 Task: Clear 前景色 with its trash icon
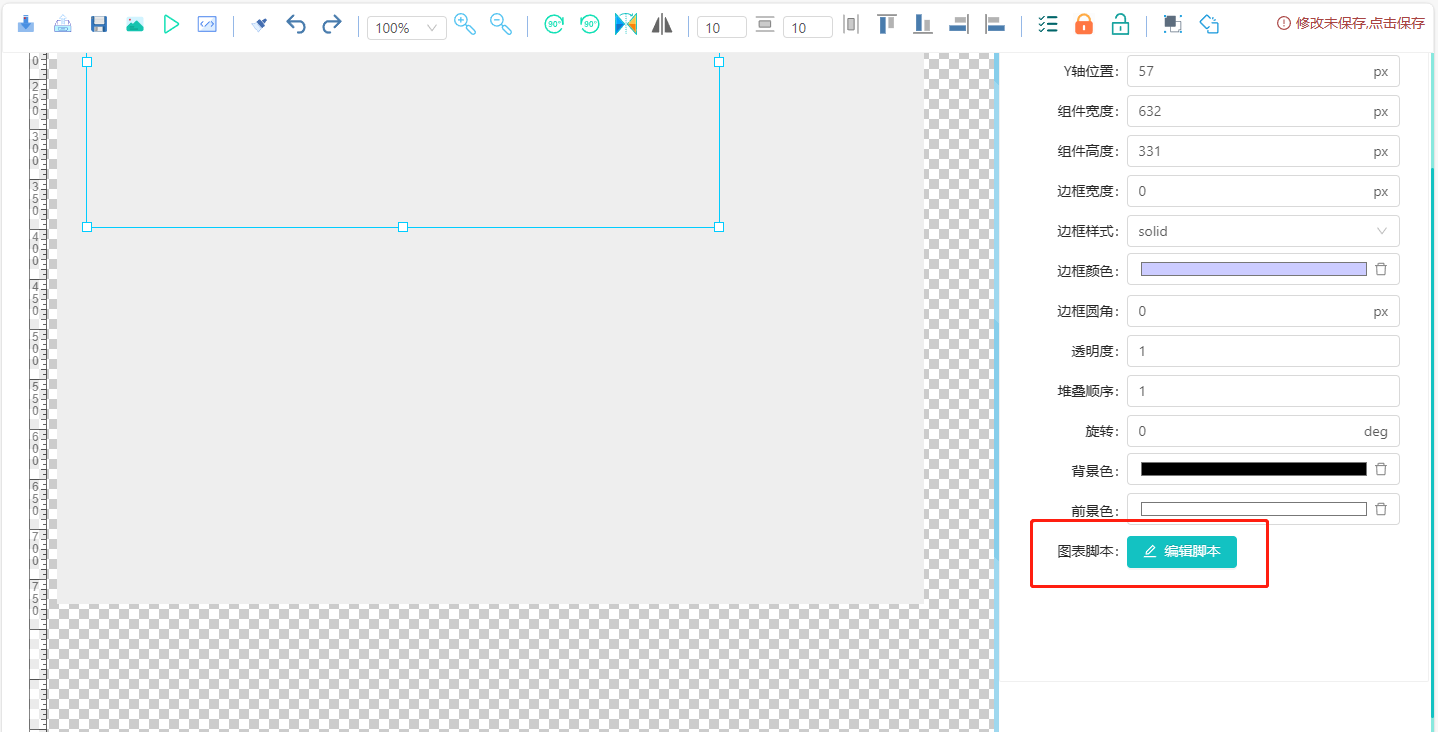click(x=1381, y=509)
